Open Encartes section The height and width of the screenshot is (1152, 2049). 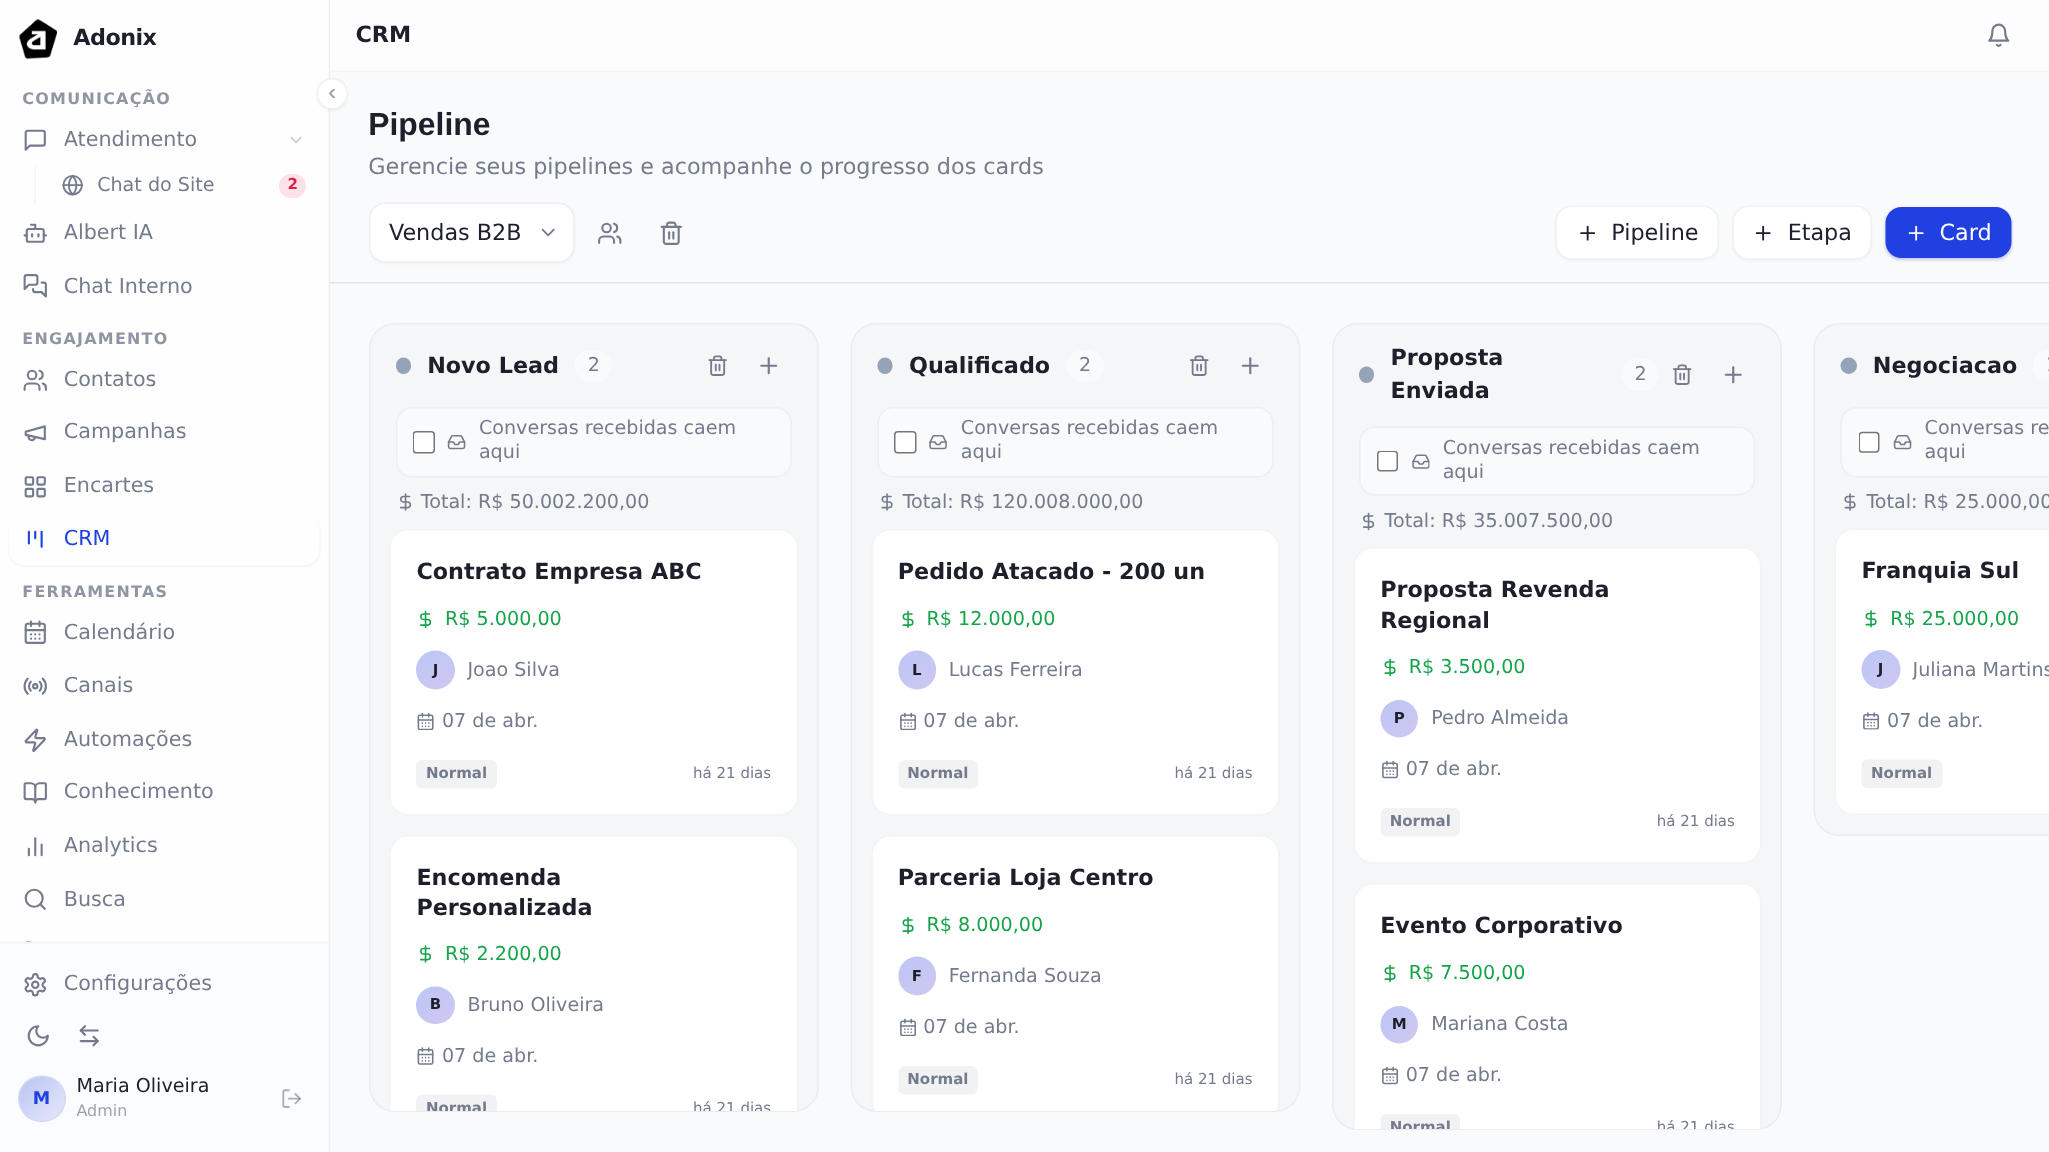point(165,486)
